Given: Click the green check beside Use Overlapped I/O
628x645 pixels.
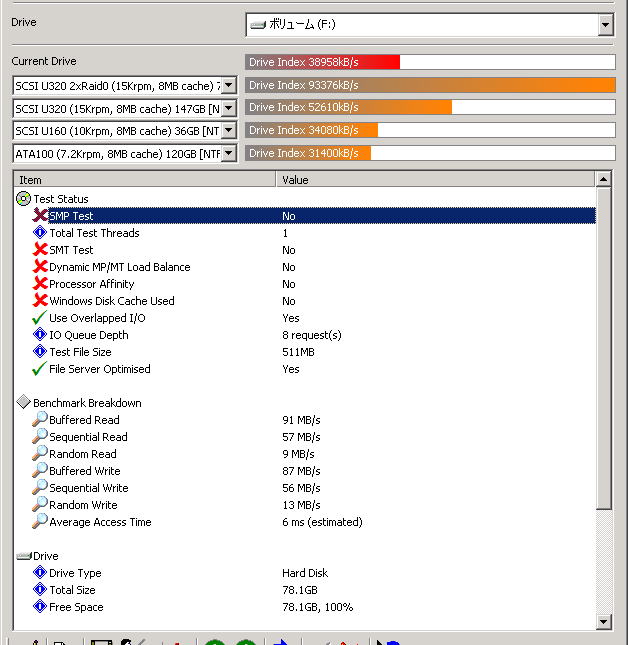Looking at the screenshot, I should point(40,318).
